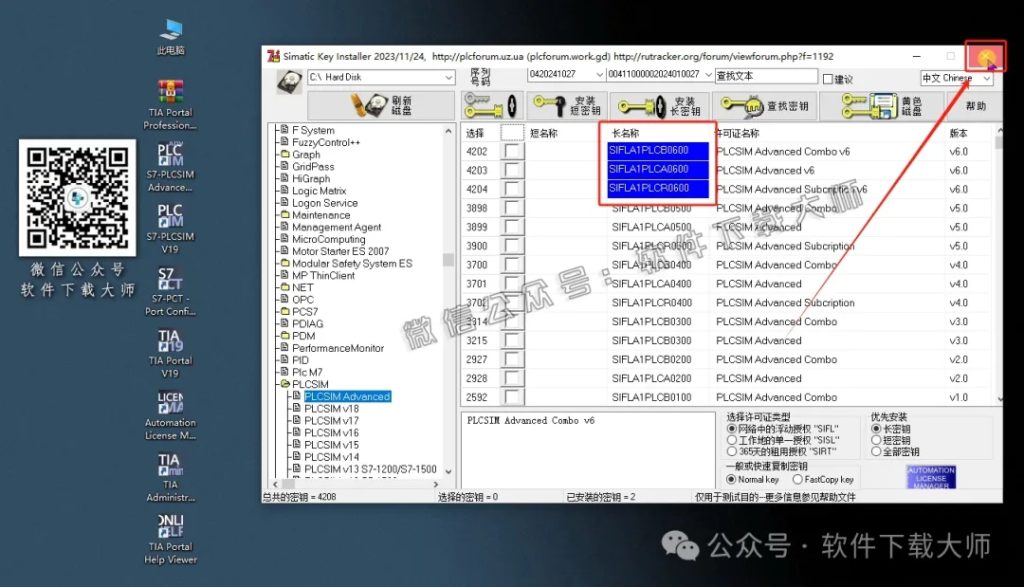Select the 短密钥 (short key) radio option
This screenshot has width=1024, height=587.
[x=876, y=440]
